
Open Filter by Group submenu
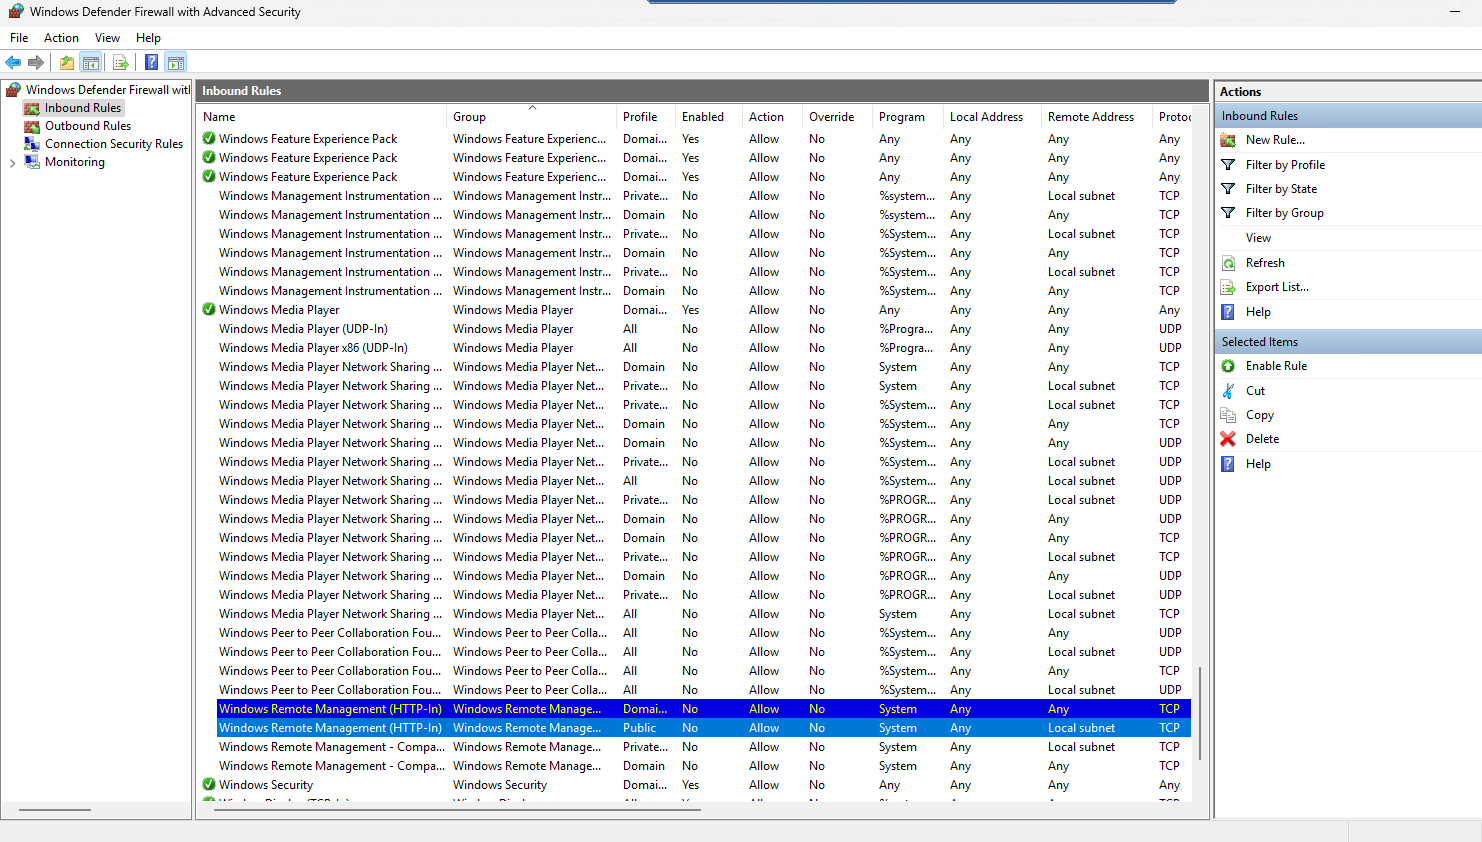[1284, 213]
